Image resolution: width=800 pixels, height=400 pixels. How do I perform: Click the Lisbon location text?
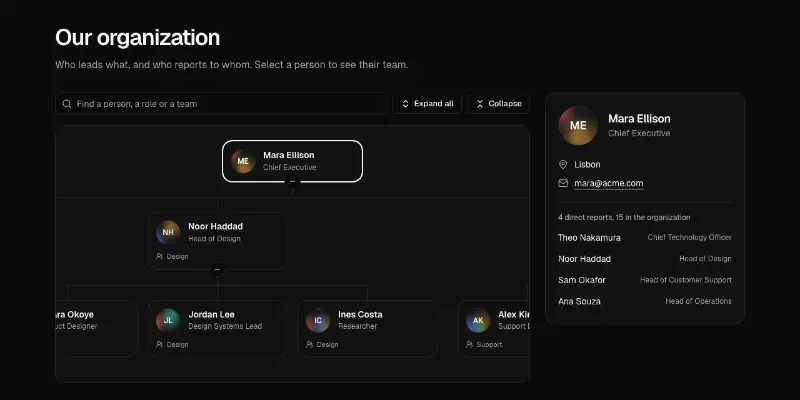(587, 164)
